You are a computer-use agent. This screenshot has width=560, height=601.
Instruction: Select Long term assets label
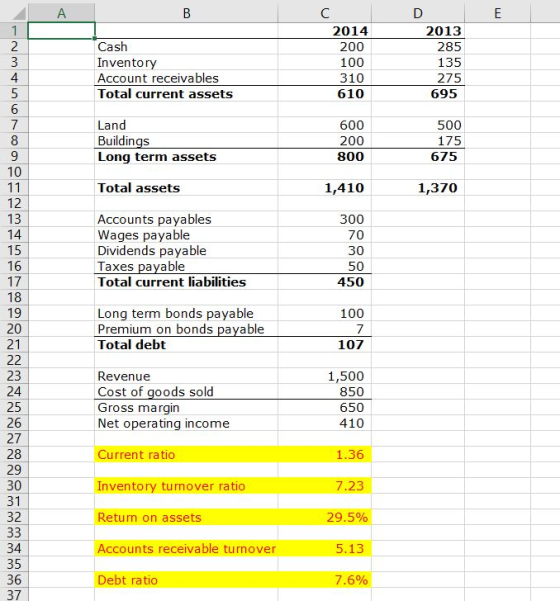click(186, 157)
